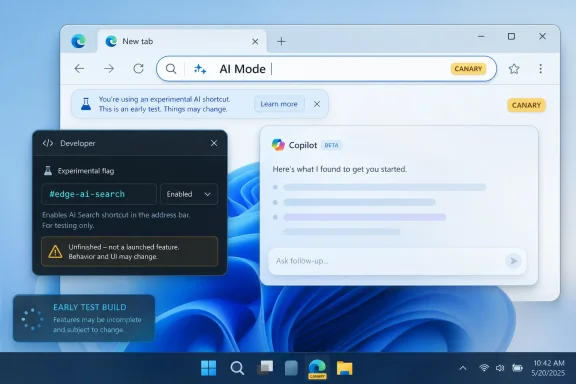Screen dimensions: 576x384
Task: Open the Windows Start menu
Action: coord(209,368)
